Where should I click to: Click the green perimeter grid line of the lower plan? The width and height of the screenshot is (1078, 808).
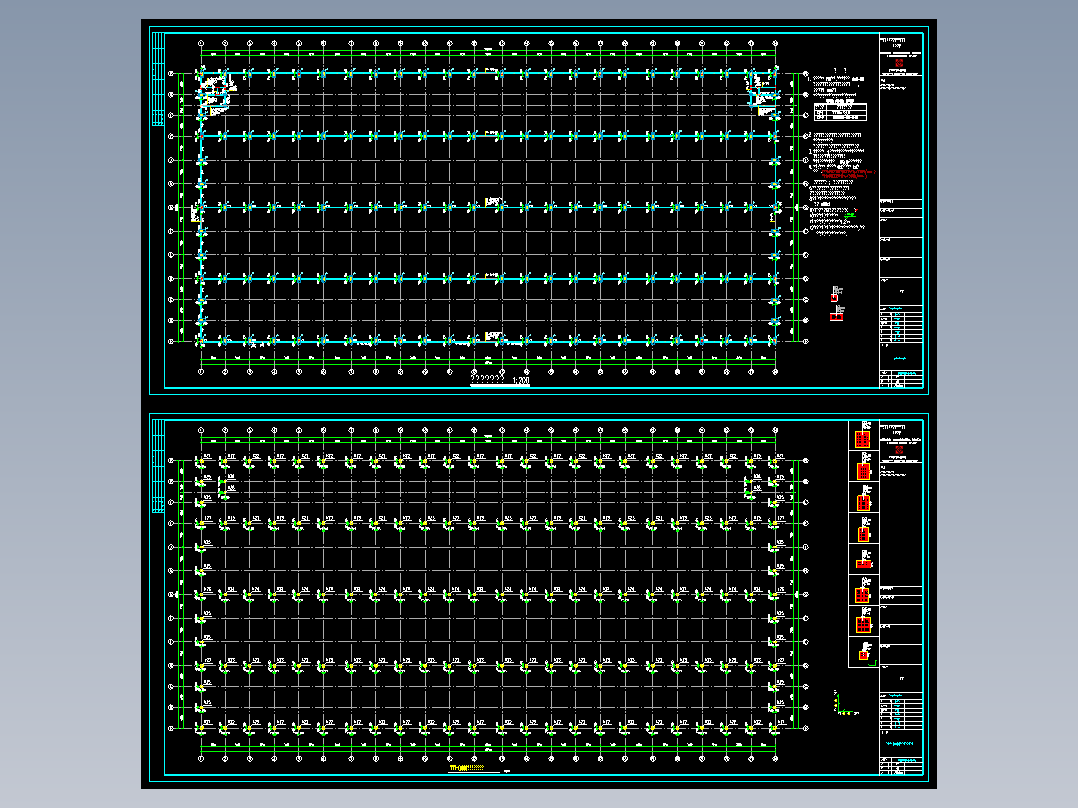490,438
